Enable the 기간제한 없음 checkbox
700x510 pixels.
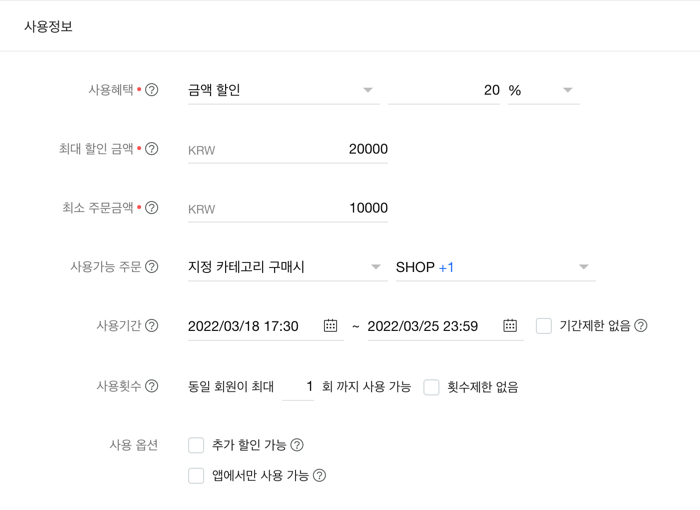click(x=544, y=326)
